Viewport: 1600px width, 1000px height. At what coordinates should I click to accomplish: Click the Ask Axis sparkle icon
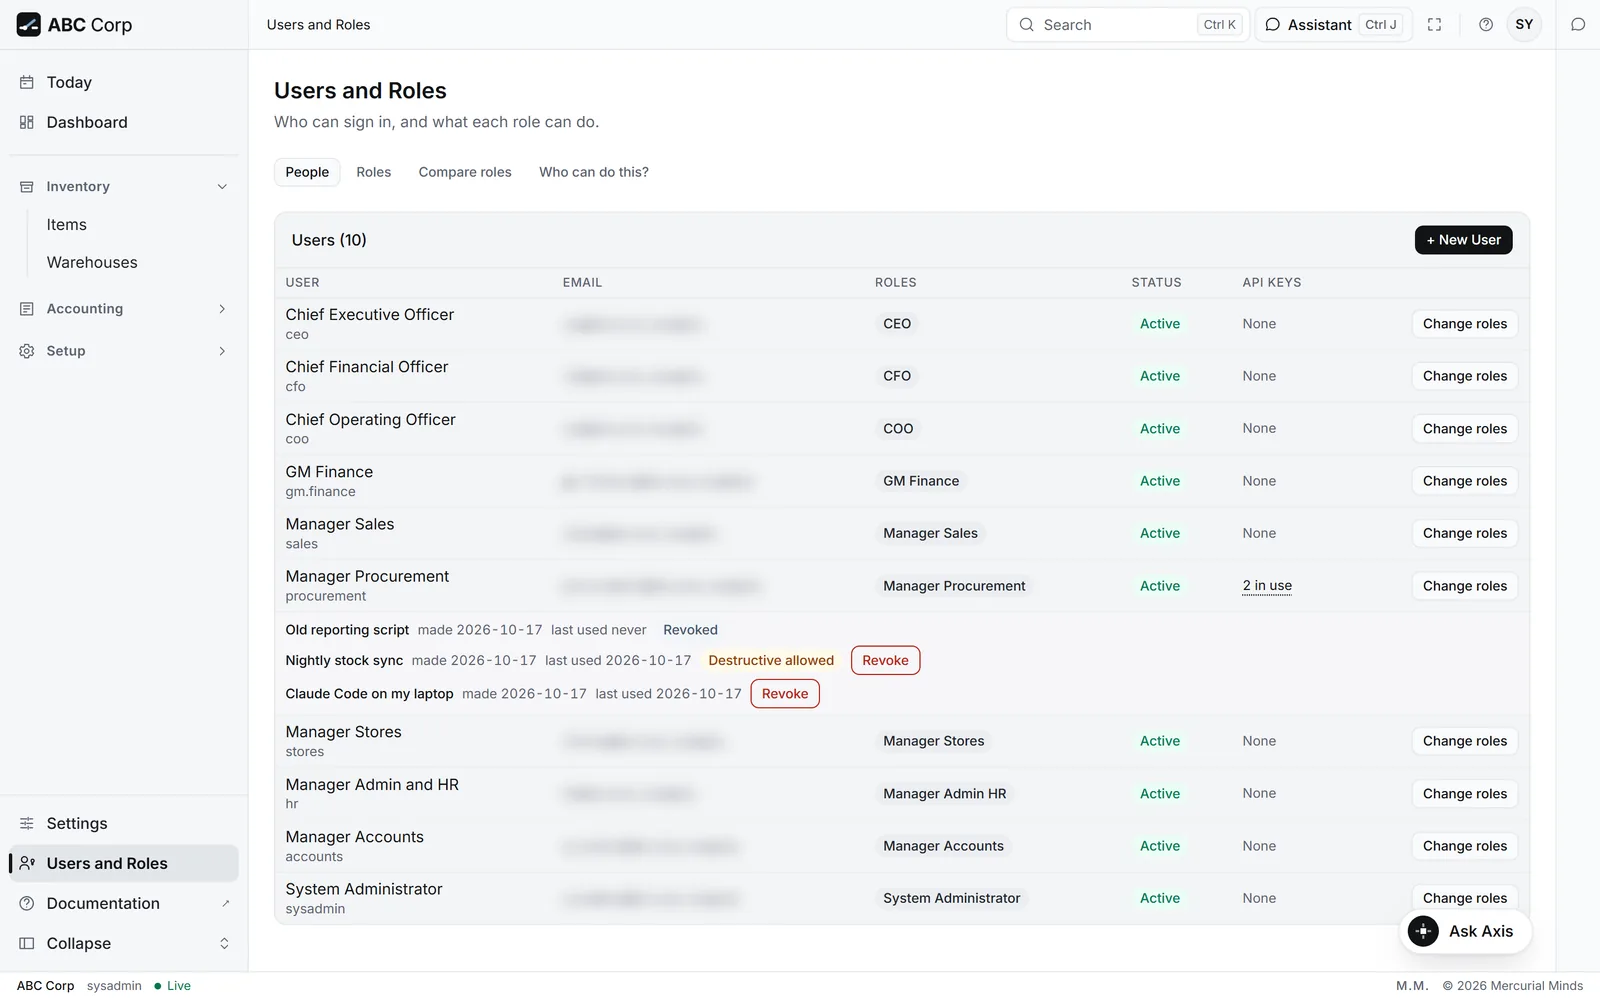[1423, 931]
